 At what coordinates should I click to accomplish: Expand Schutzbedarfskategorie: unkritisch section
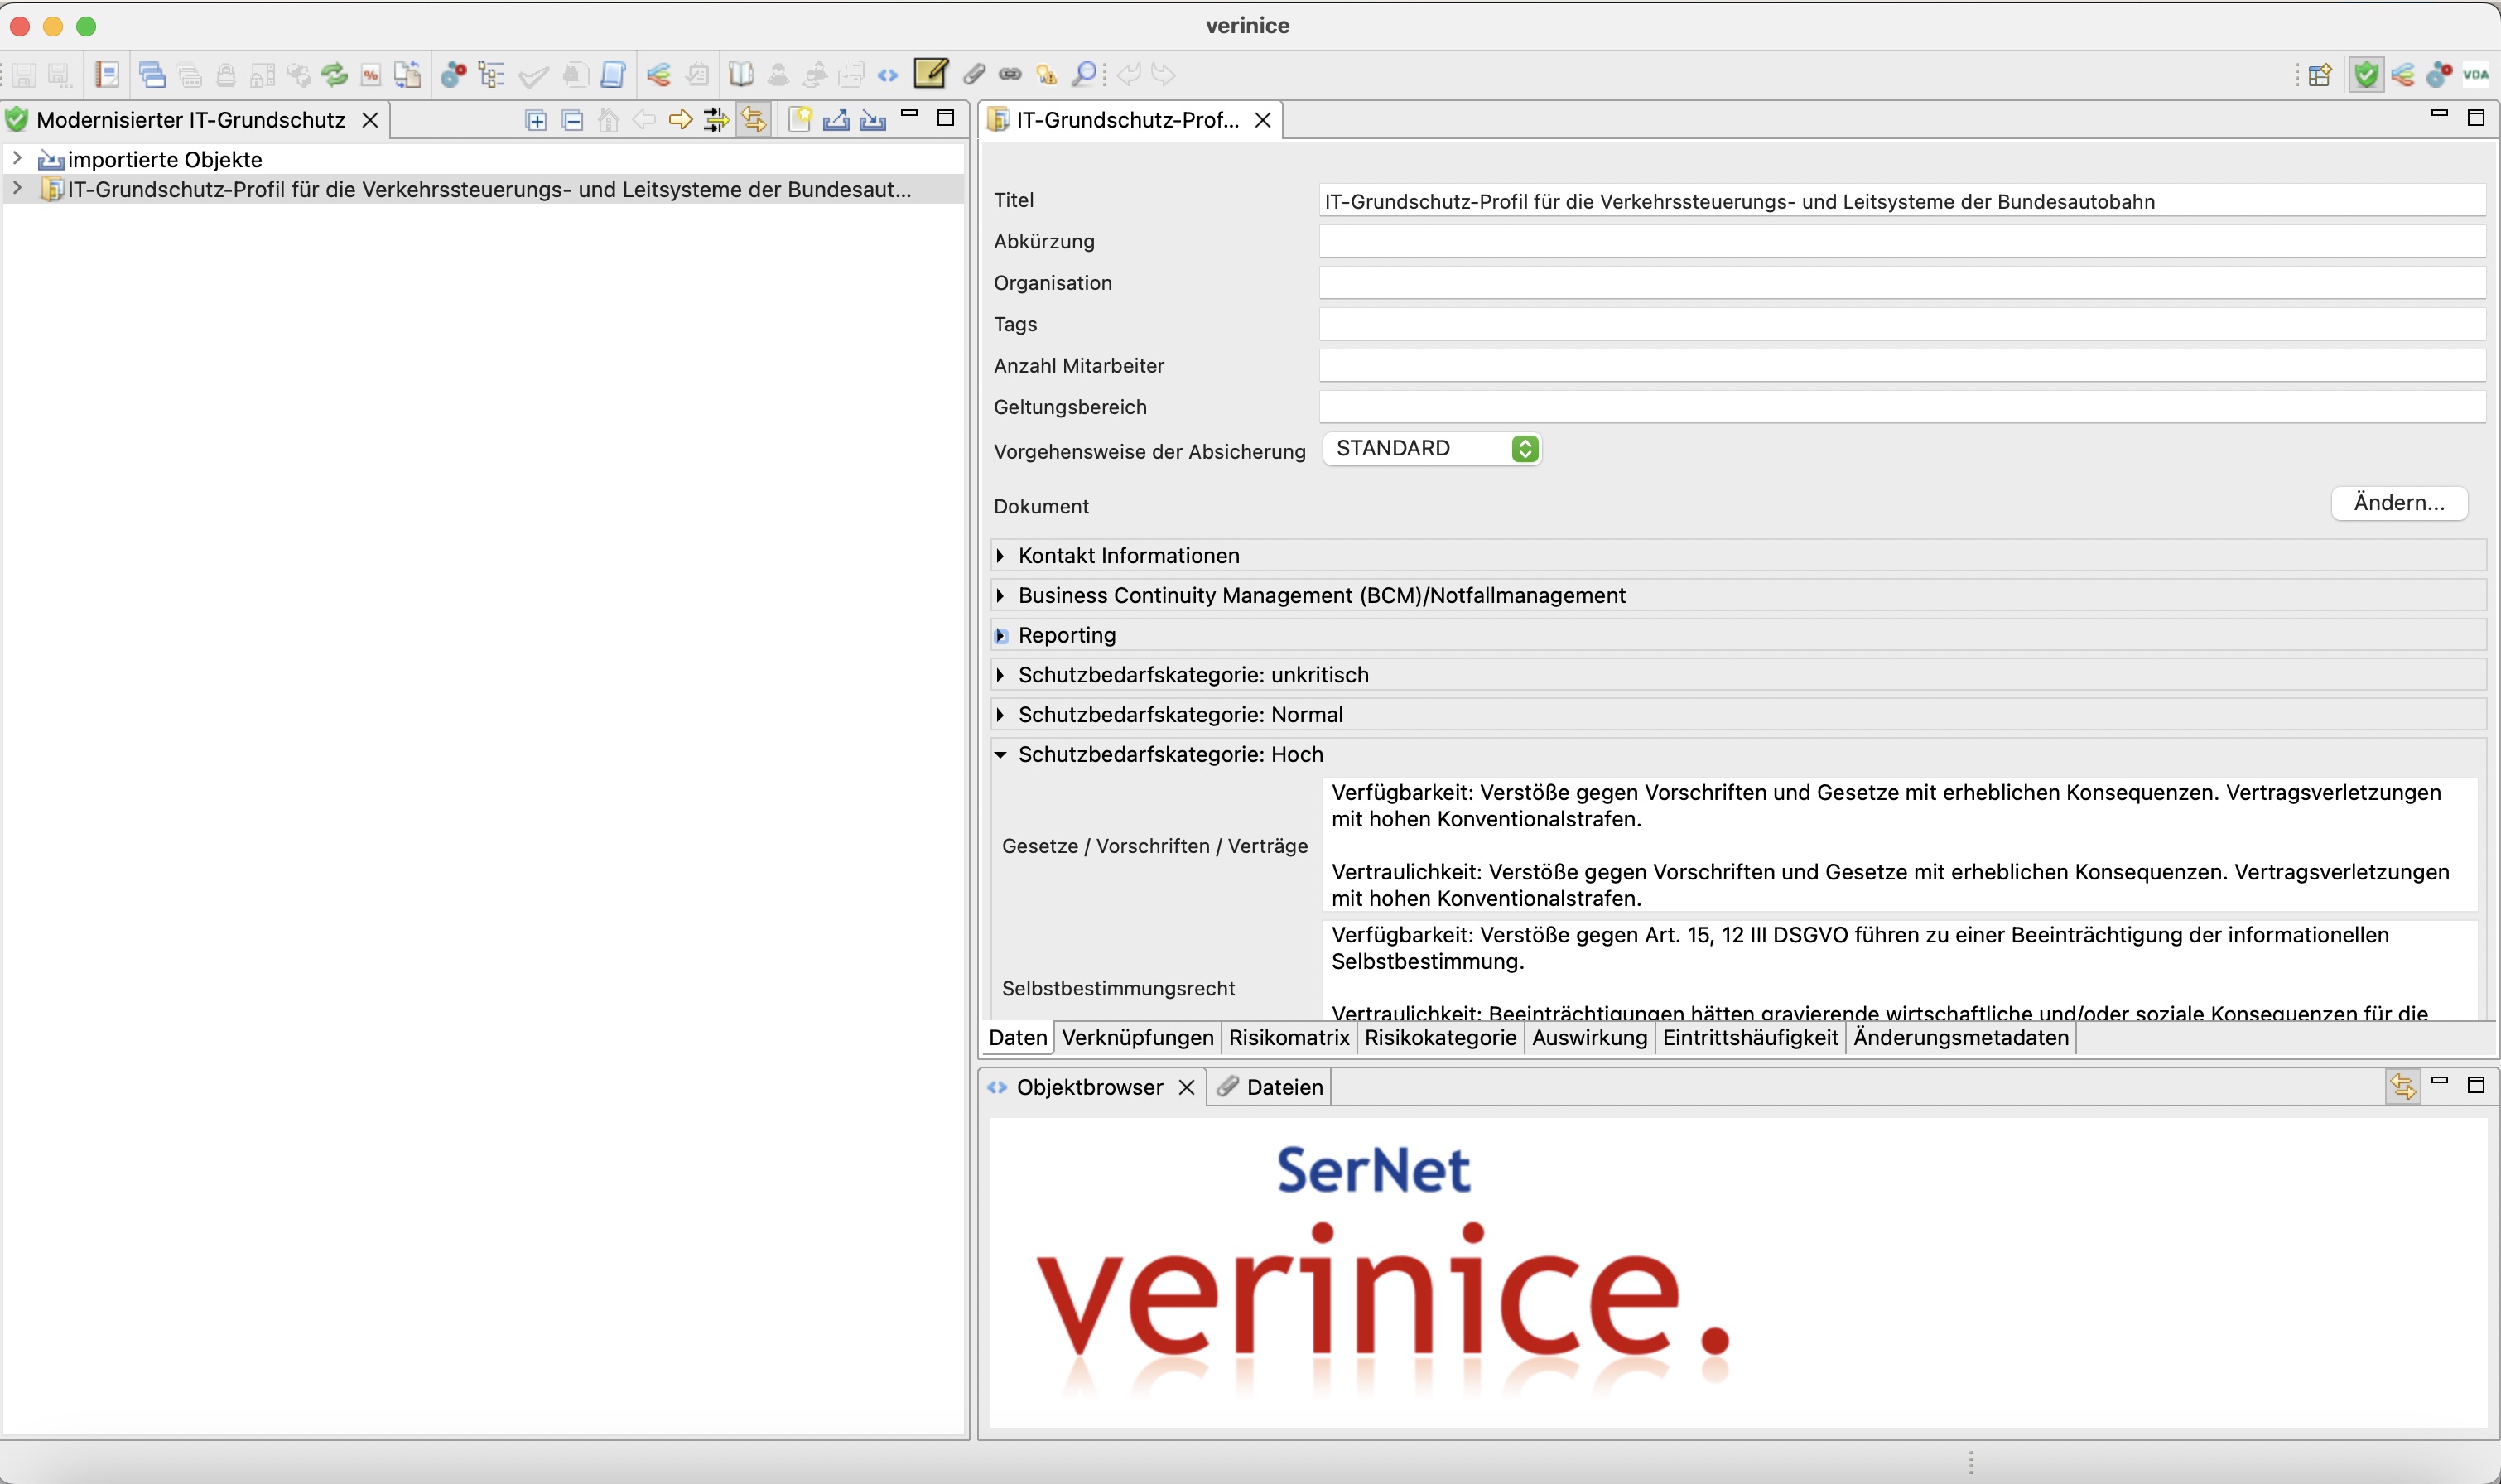coord(1000,675)
